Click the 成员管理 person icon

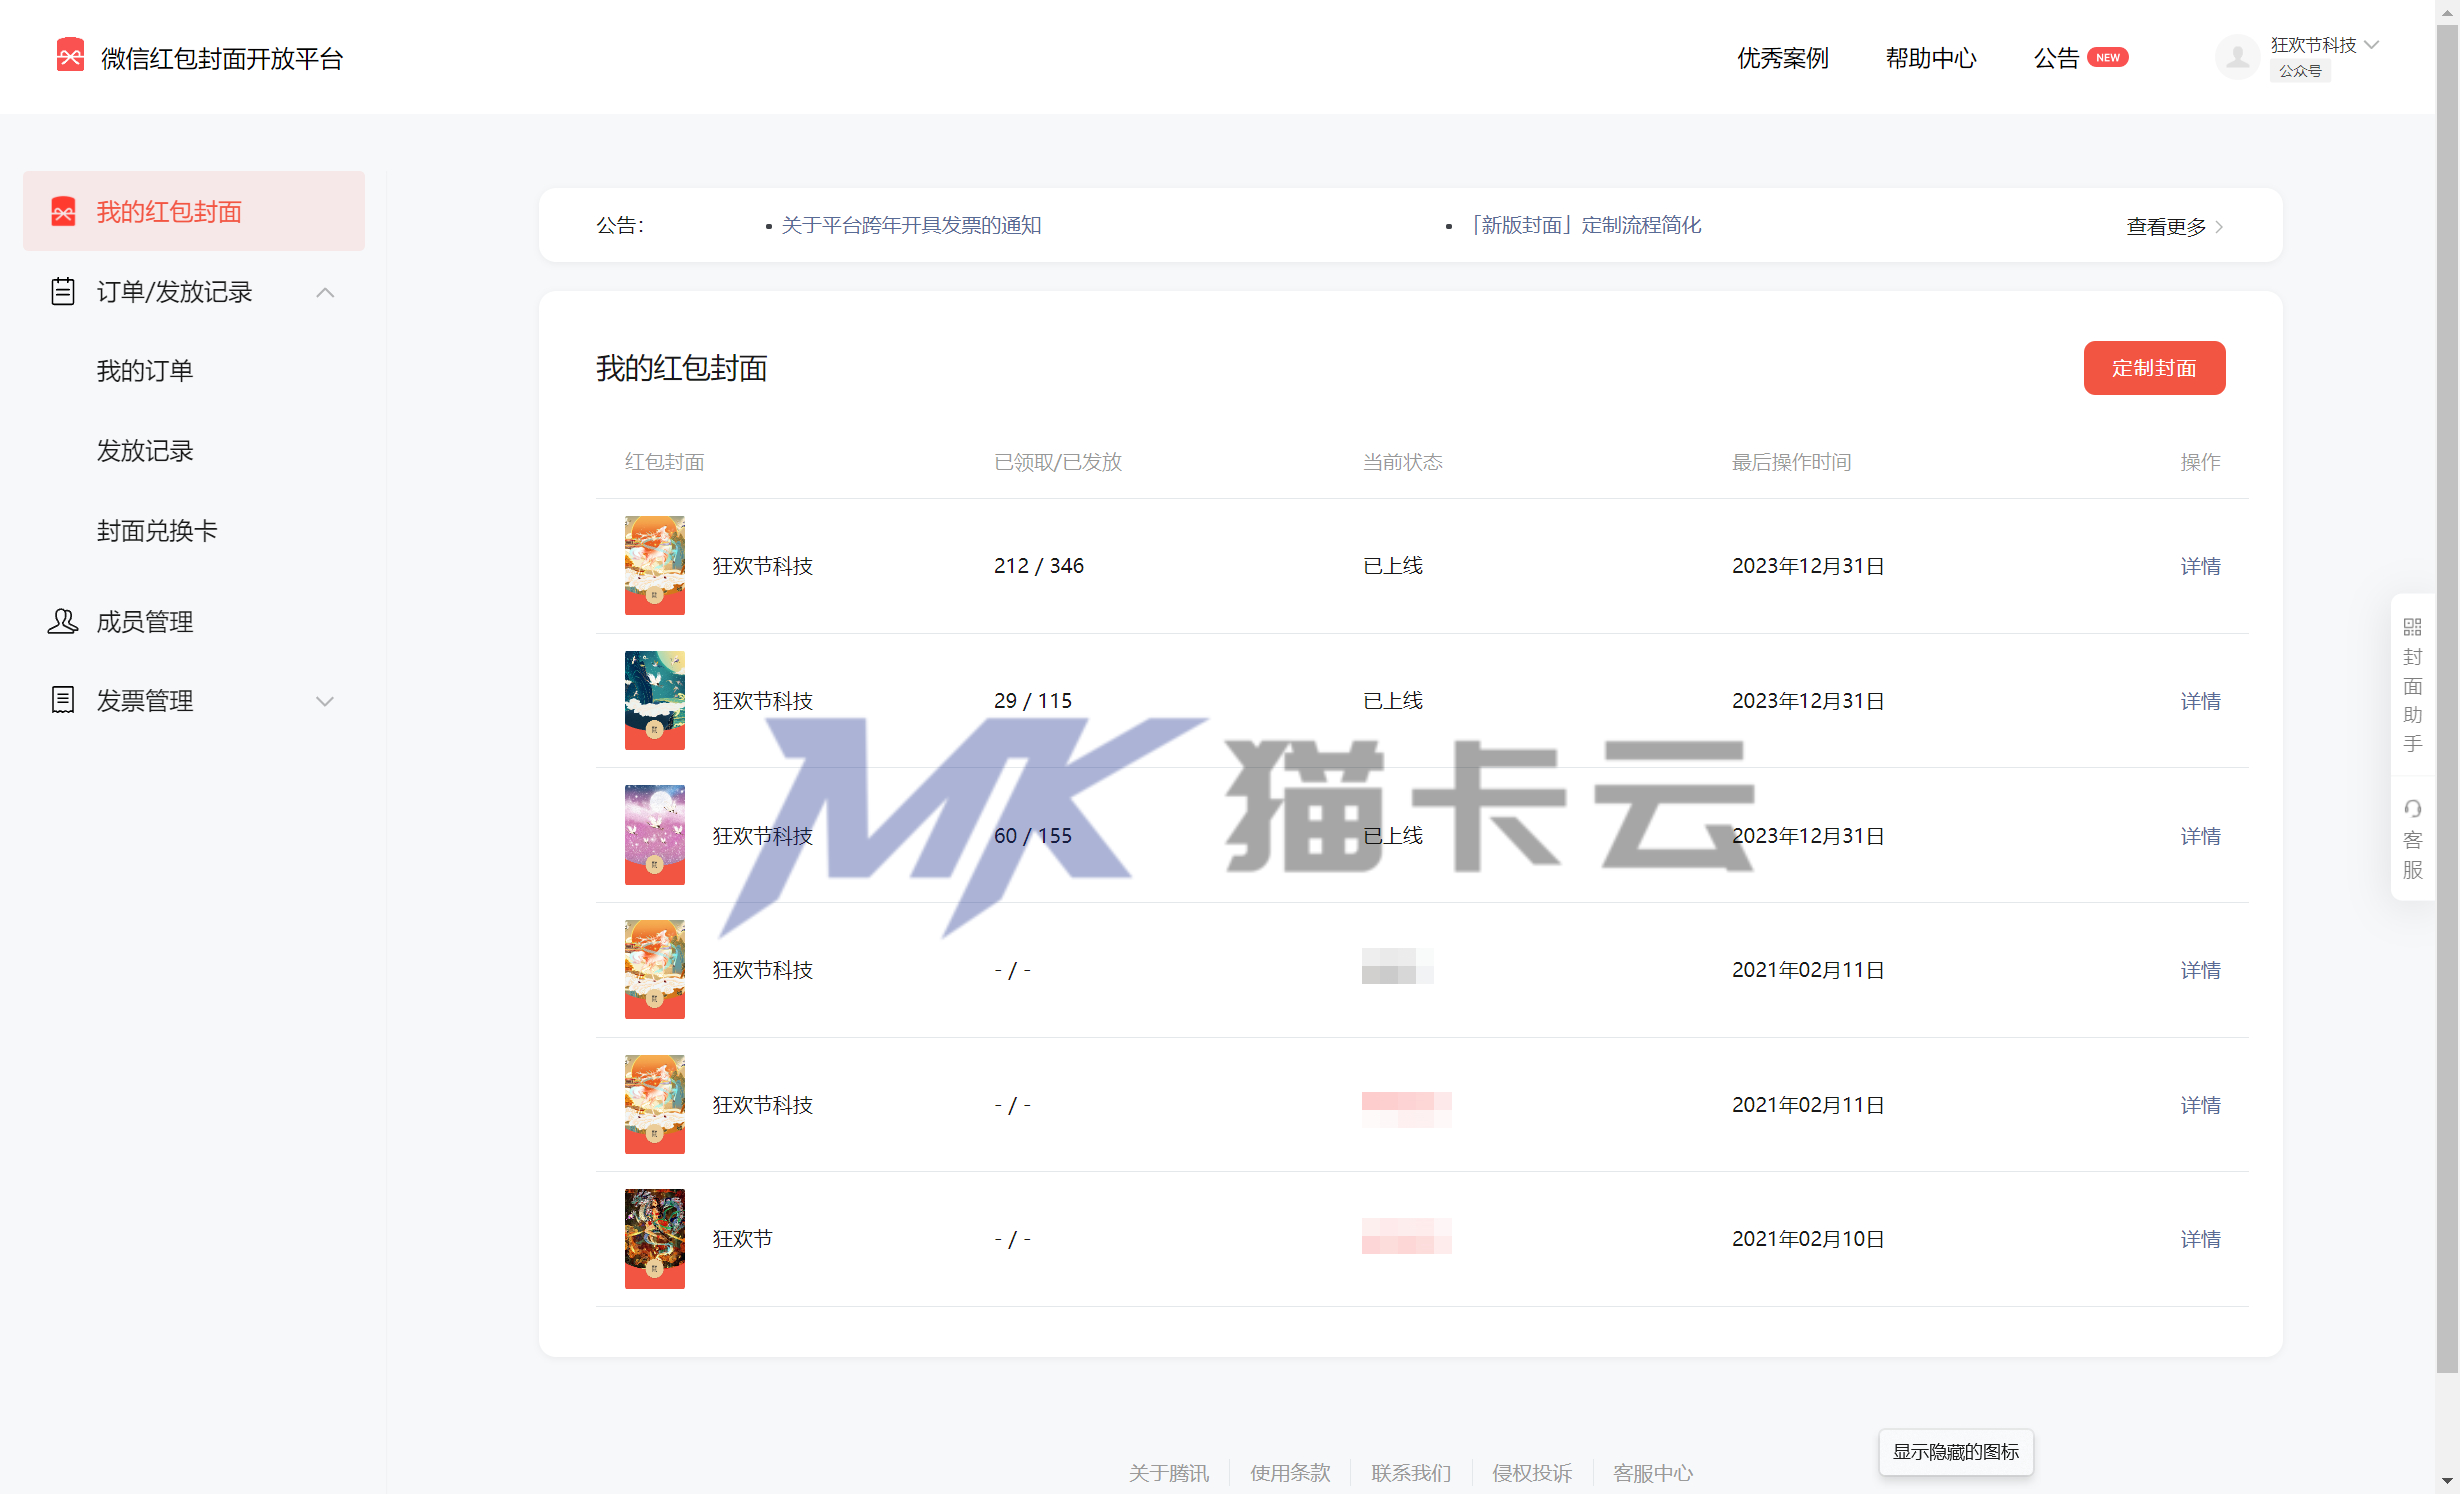(x=63, y=621)
